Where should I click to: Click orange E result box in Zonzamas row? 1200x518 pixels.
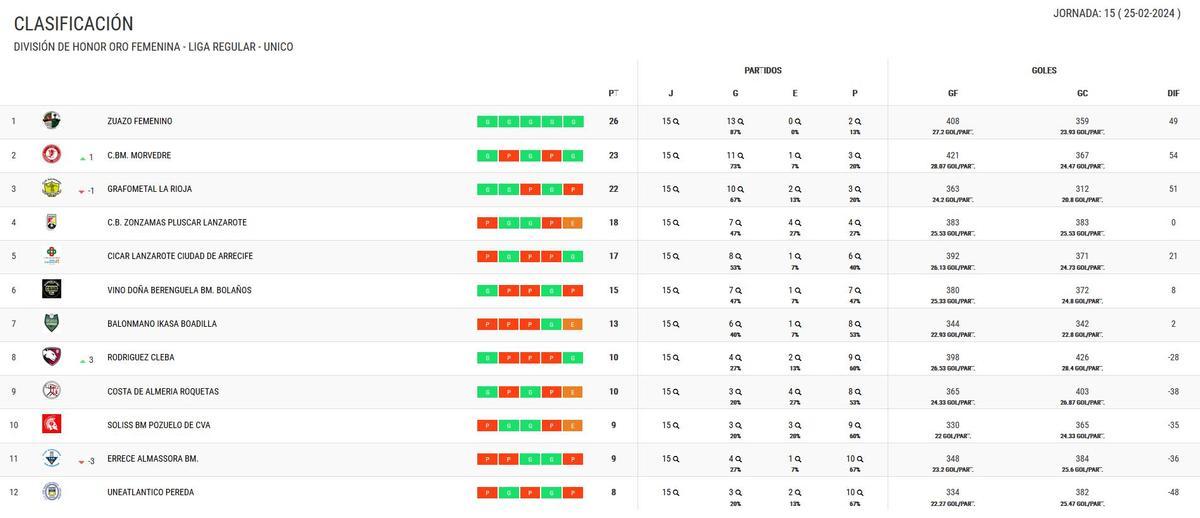pyautogui.click(x=573, y=223)
